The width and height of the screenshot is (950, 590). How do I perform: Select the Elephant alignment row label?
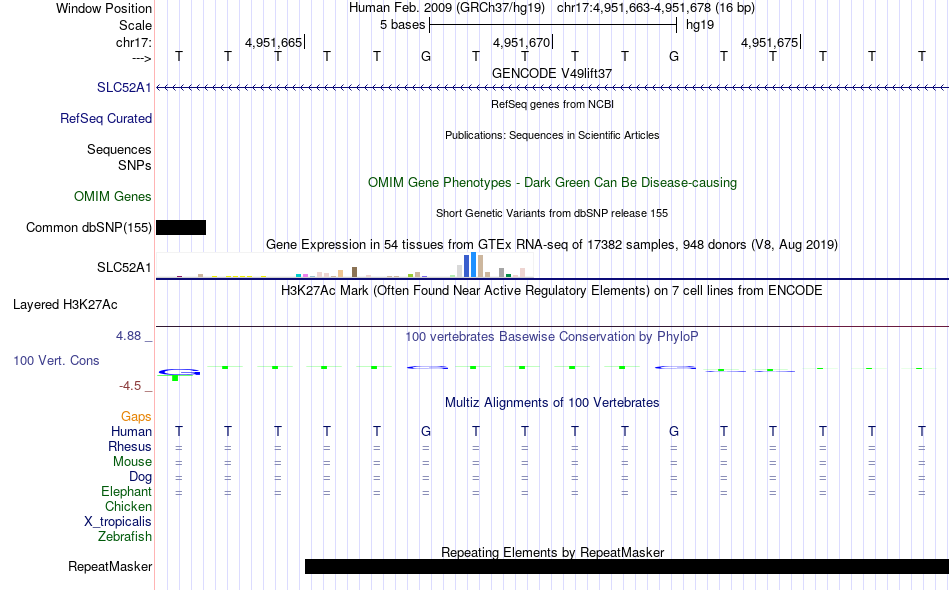[x=126, y=491]
